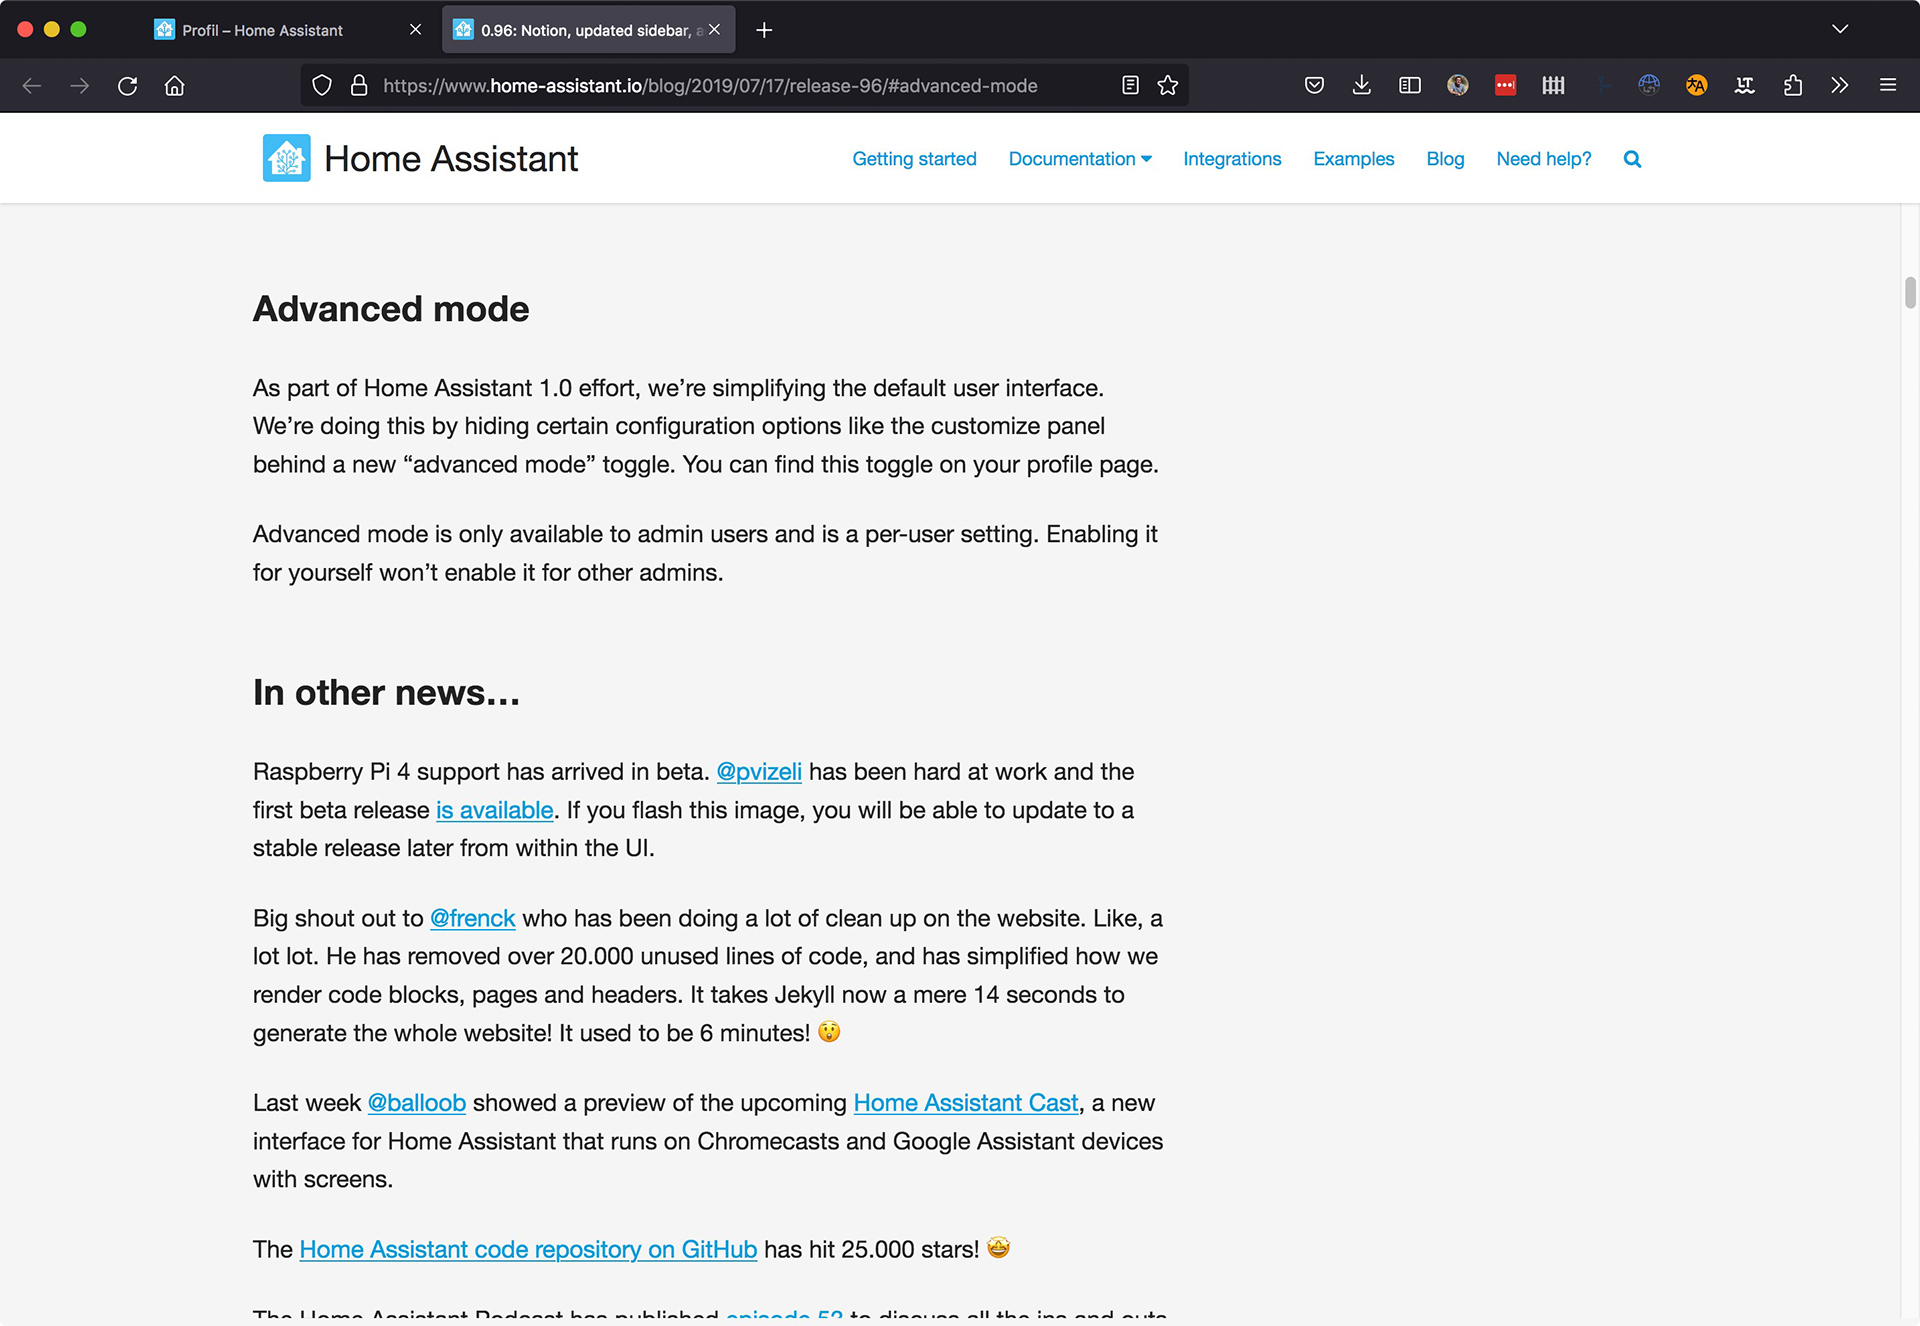Open the @frenck profile link
The image size is (1920, 1326).
472,918
